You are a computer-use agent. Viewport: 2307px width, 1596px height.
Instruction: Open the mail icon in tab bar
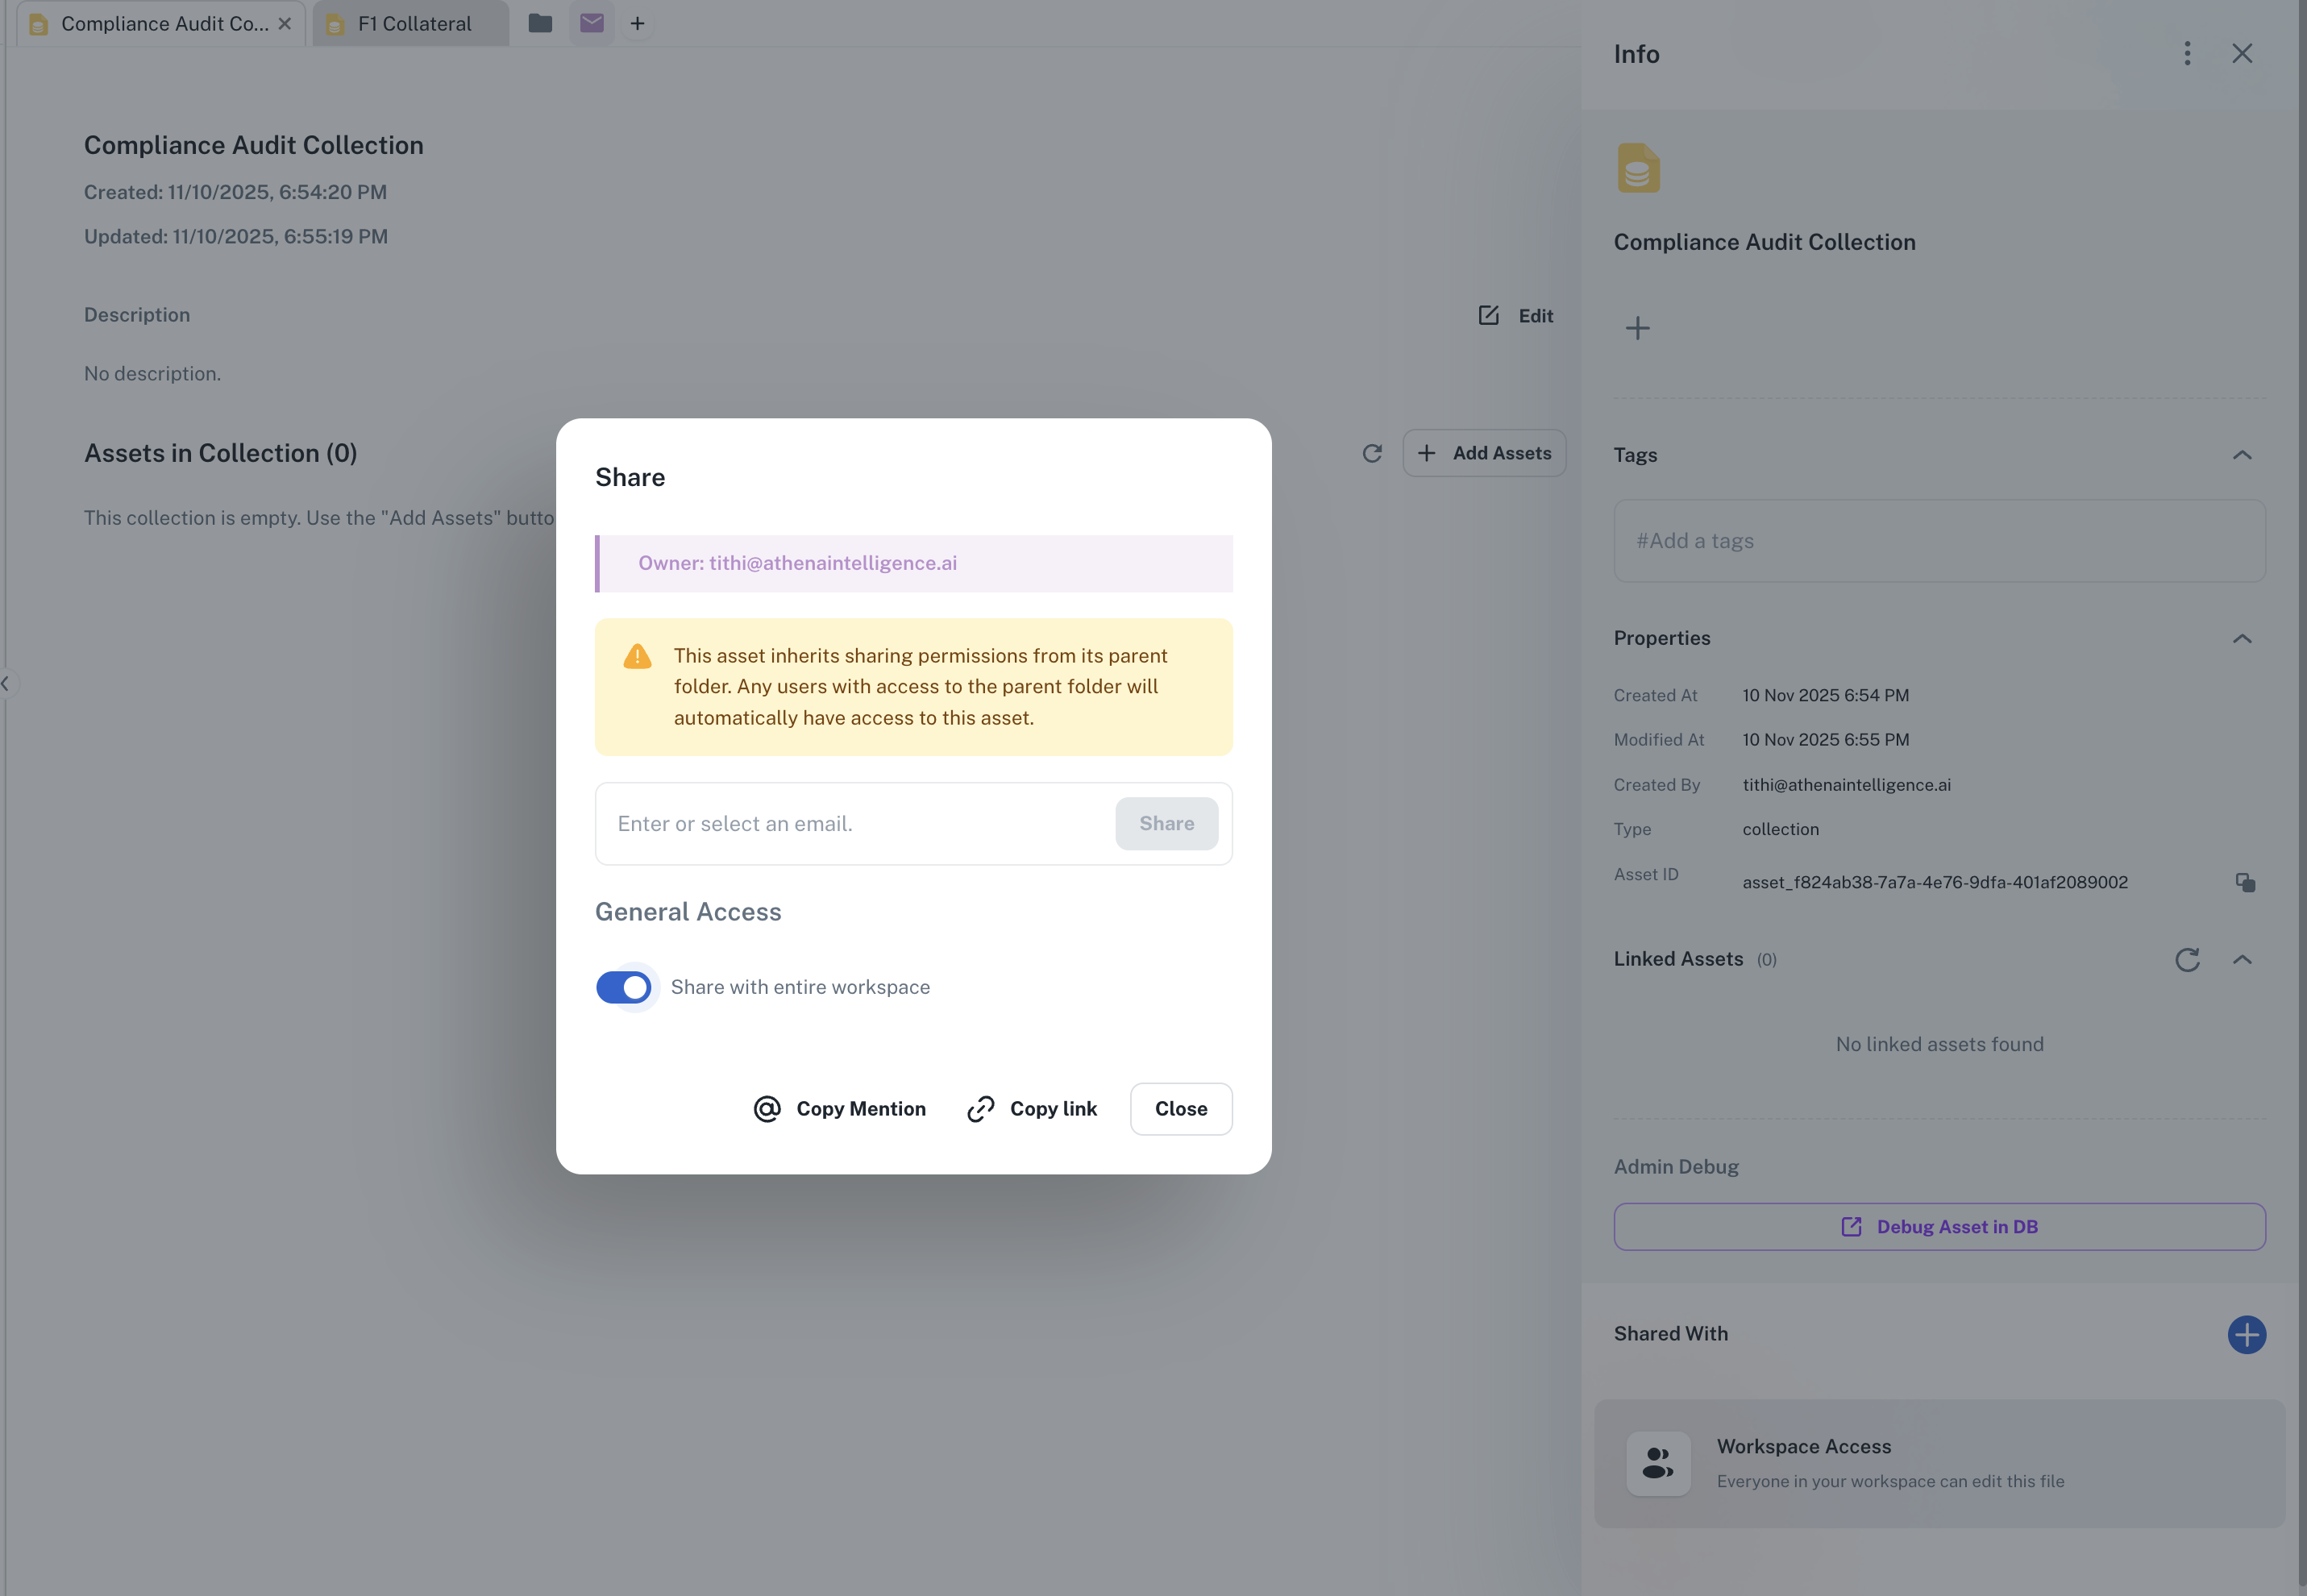[592, 23]
